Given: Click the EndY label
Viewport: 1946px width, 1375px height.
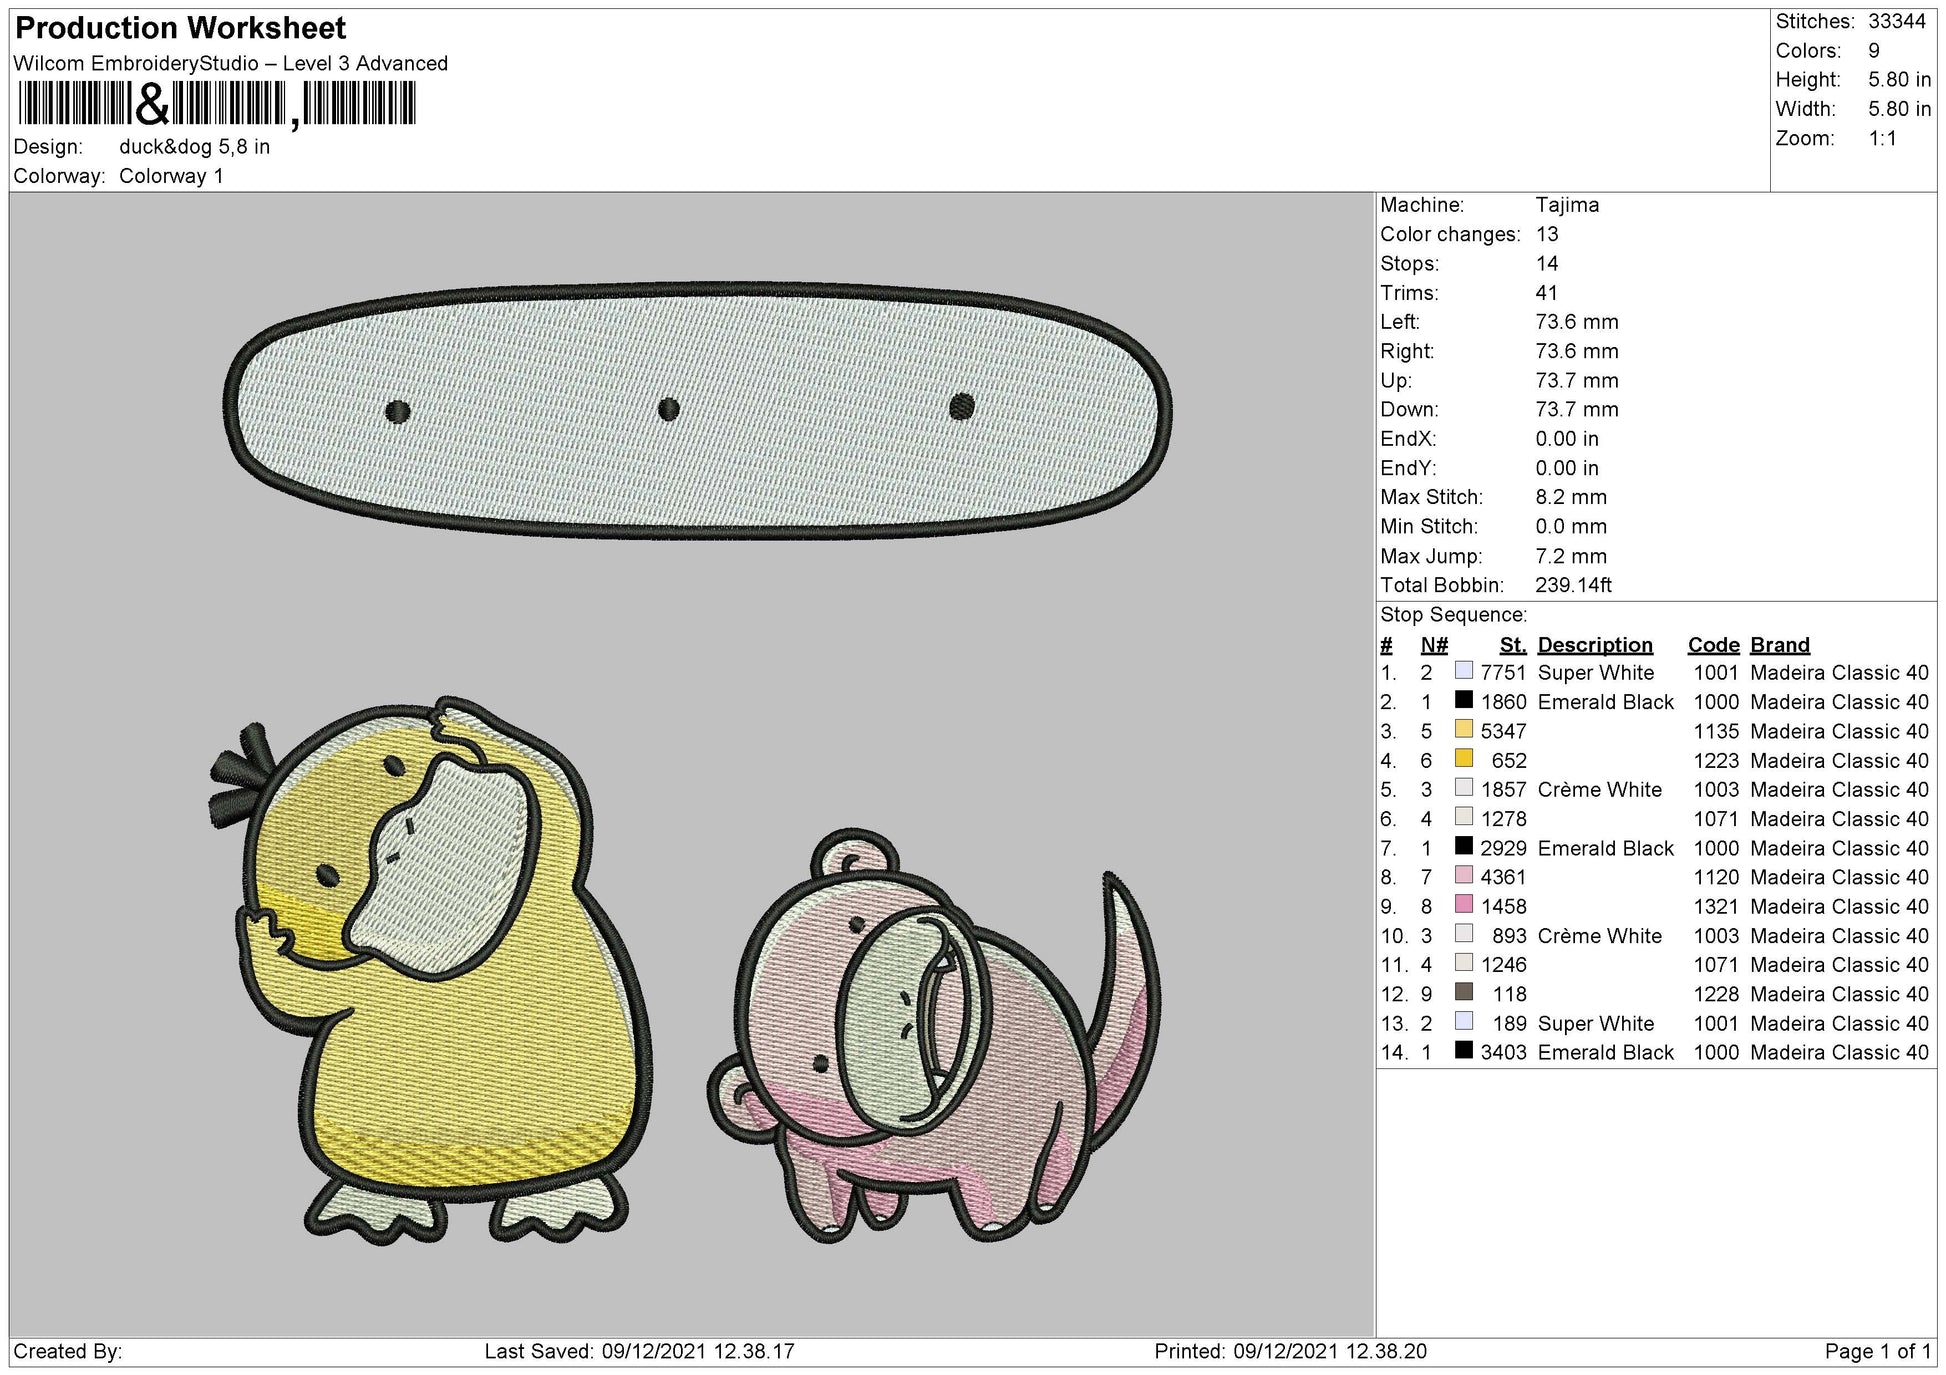Looking at the screenshot, I should 1408,468.
